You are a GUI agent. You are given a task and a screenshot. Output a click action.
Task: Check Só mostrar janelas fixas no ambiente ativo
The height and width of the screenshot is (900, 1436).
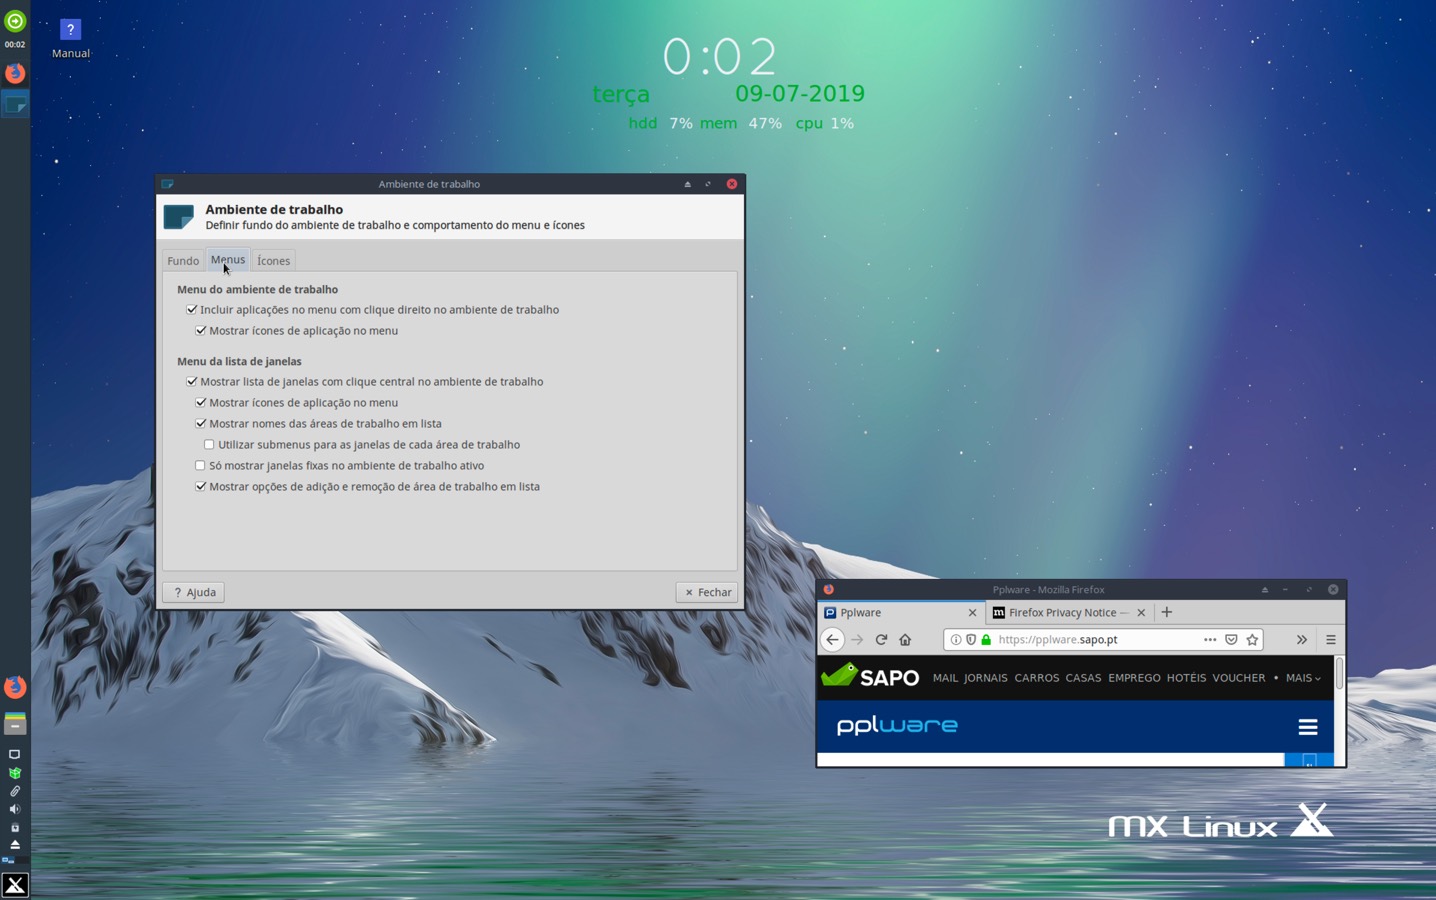click(x=200, y=465)
